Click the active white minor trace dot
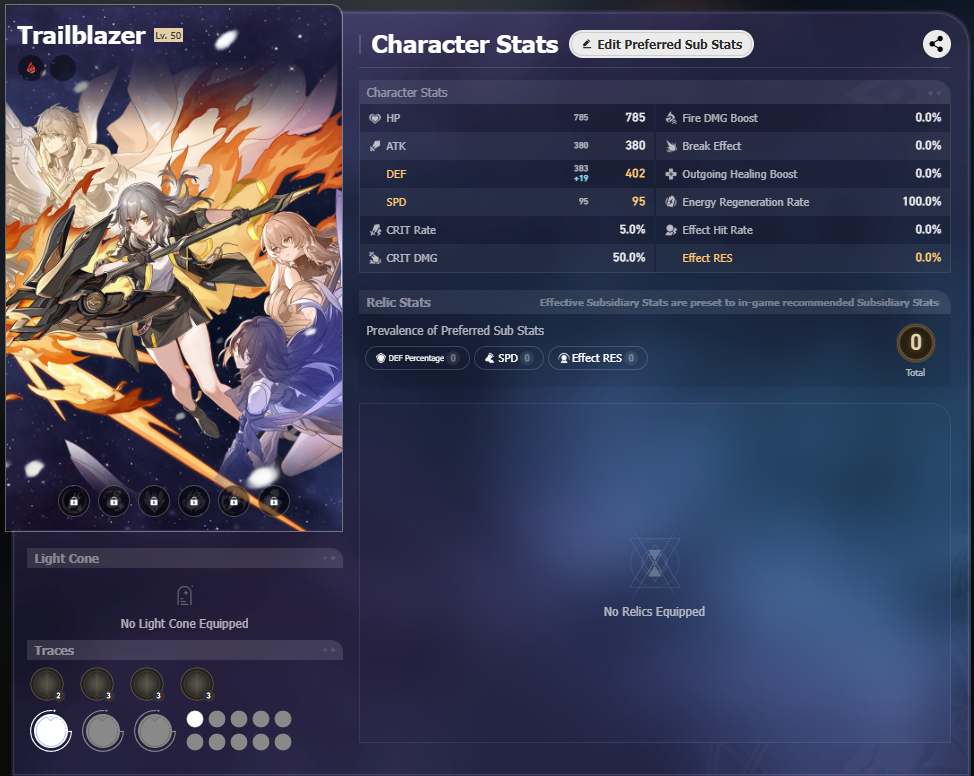Screen dimensions: 974x776 [195, 719]
